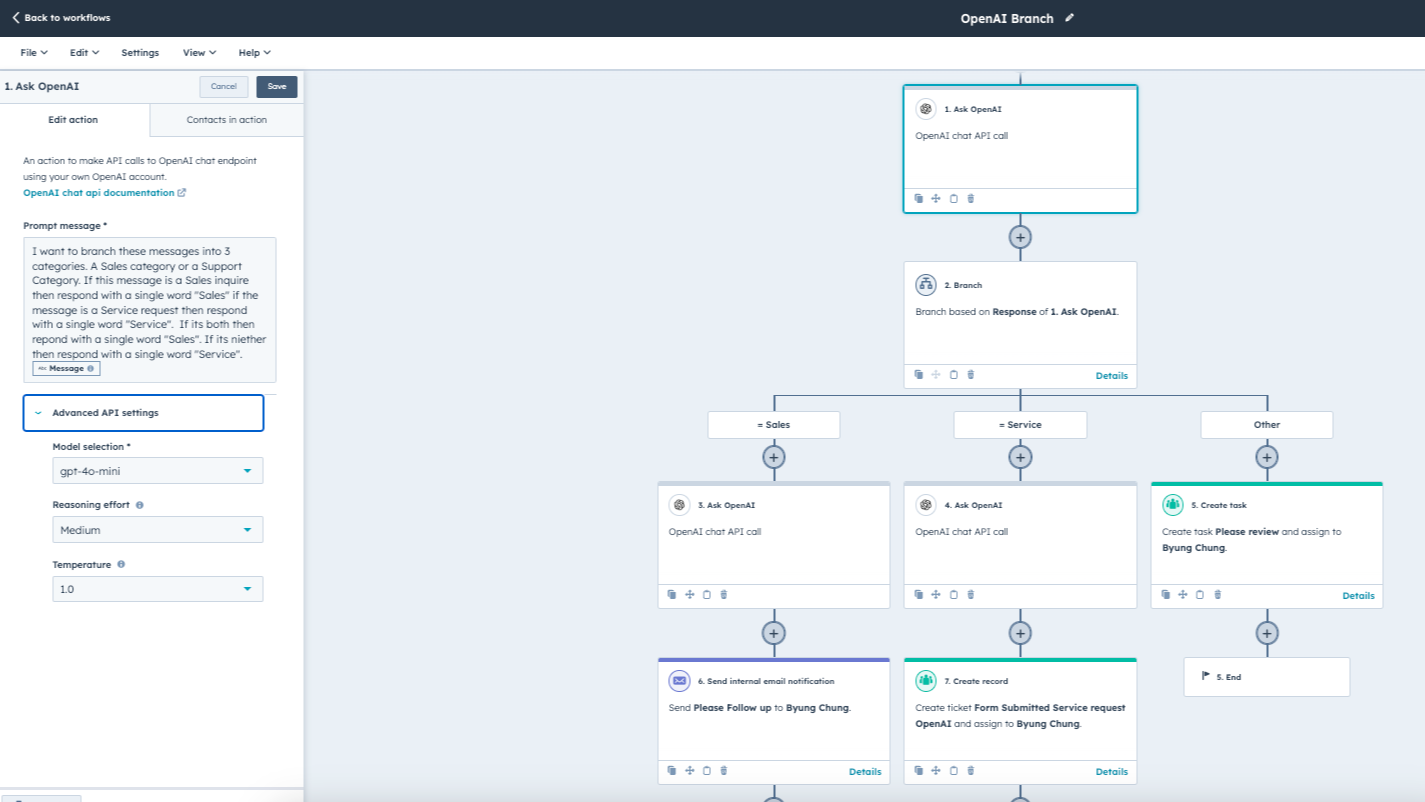Screen dimensions: 1425x802
Task: Go Back to workflows
Action: click(61, 18)
